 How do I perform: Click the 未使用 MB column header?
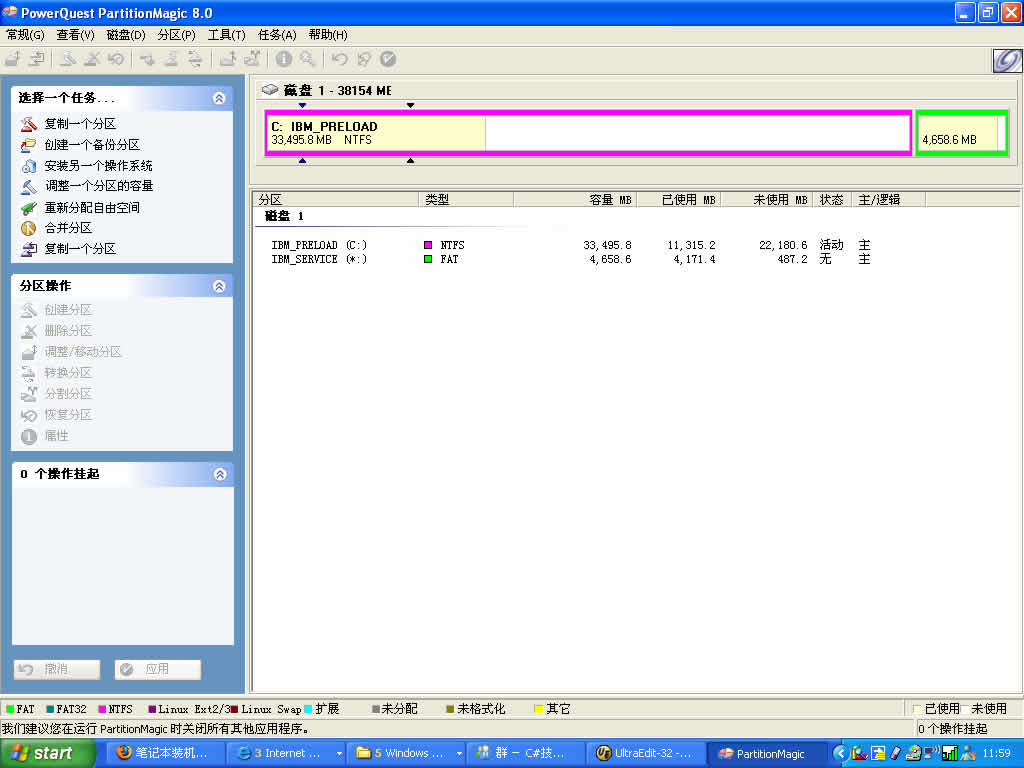767,200
